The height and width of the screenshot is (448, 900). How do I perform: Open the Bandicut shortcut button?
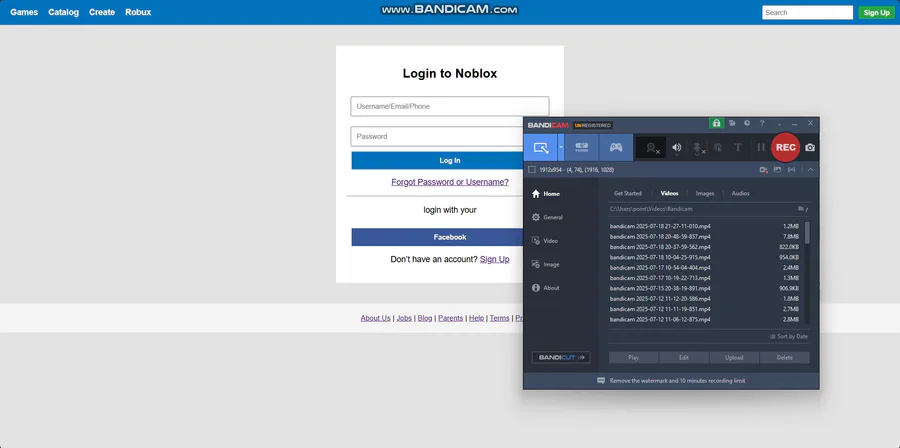click(561, 357)
